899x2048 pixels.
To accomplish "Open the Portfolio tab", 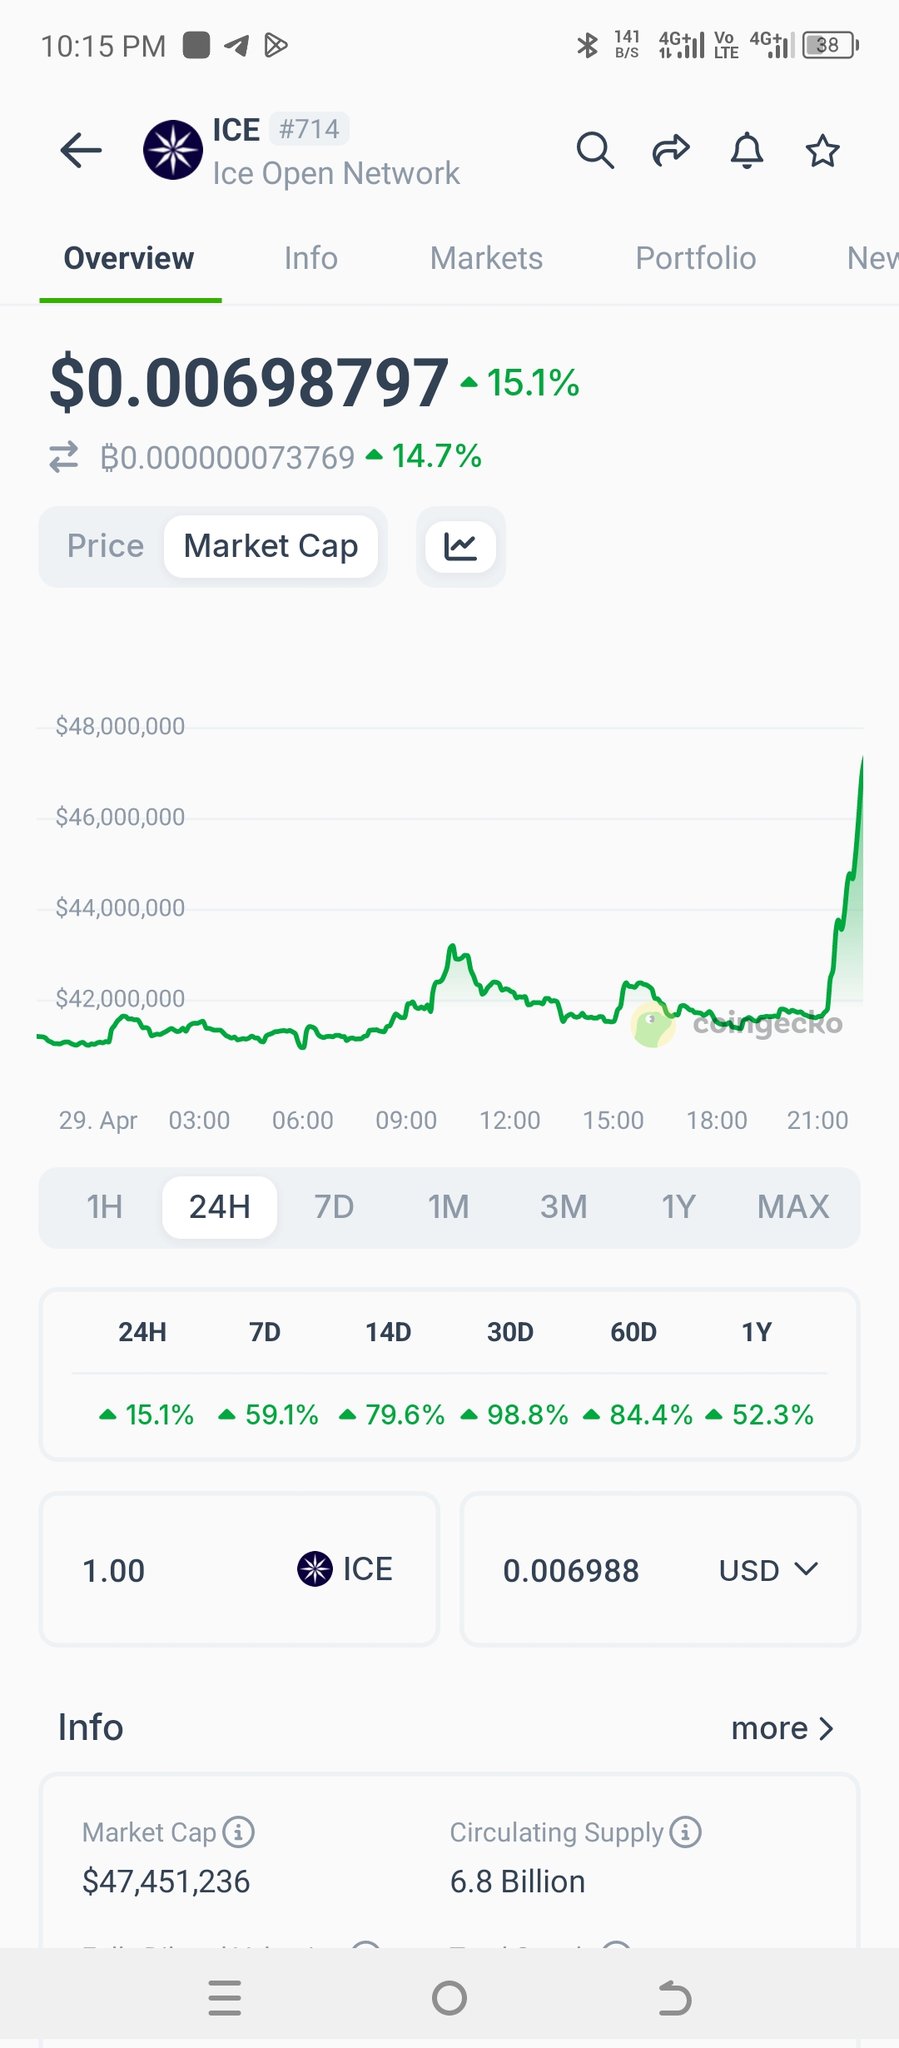I will 696,258.
